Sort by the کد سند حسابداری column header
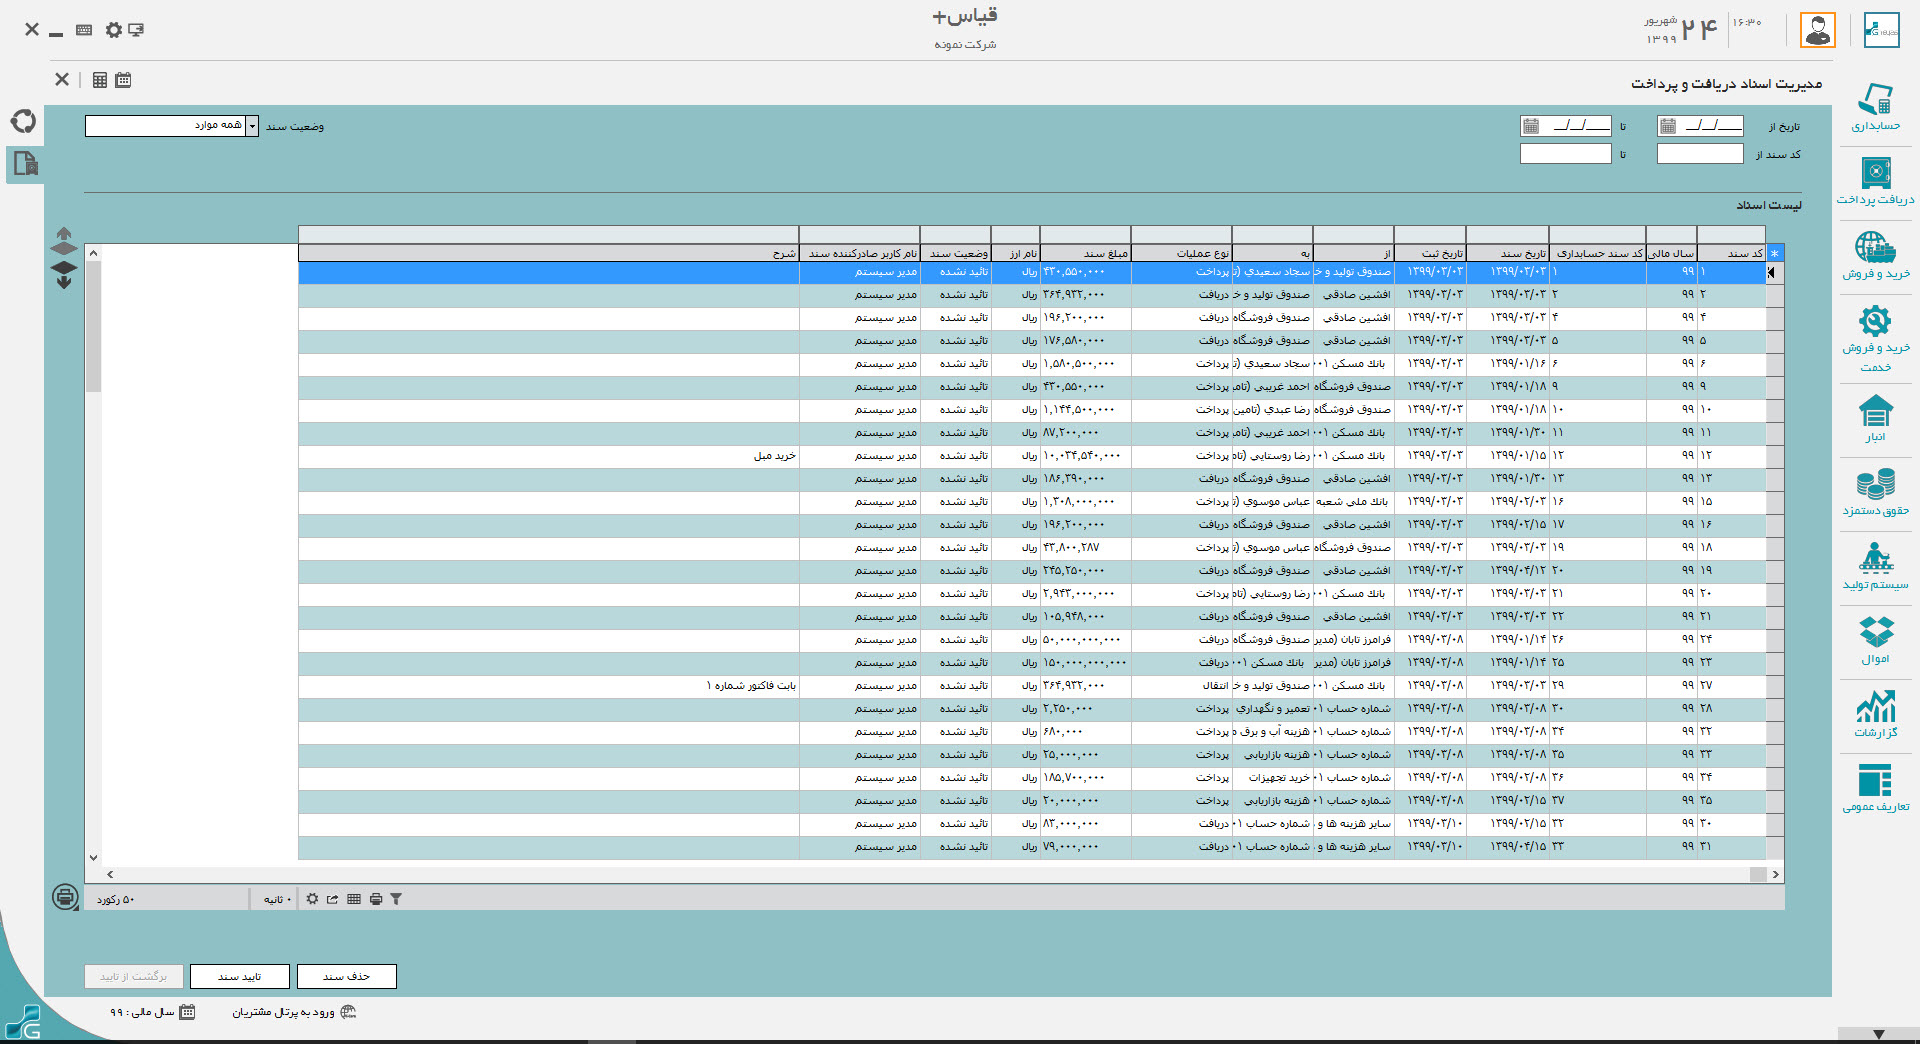 (1598, 253)
